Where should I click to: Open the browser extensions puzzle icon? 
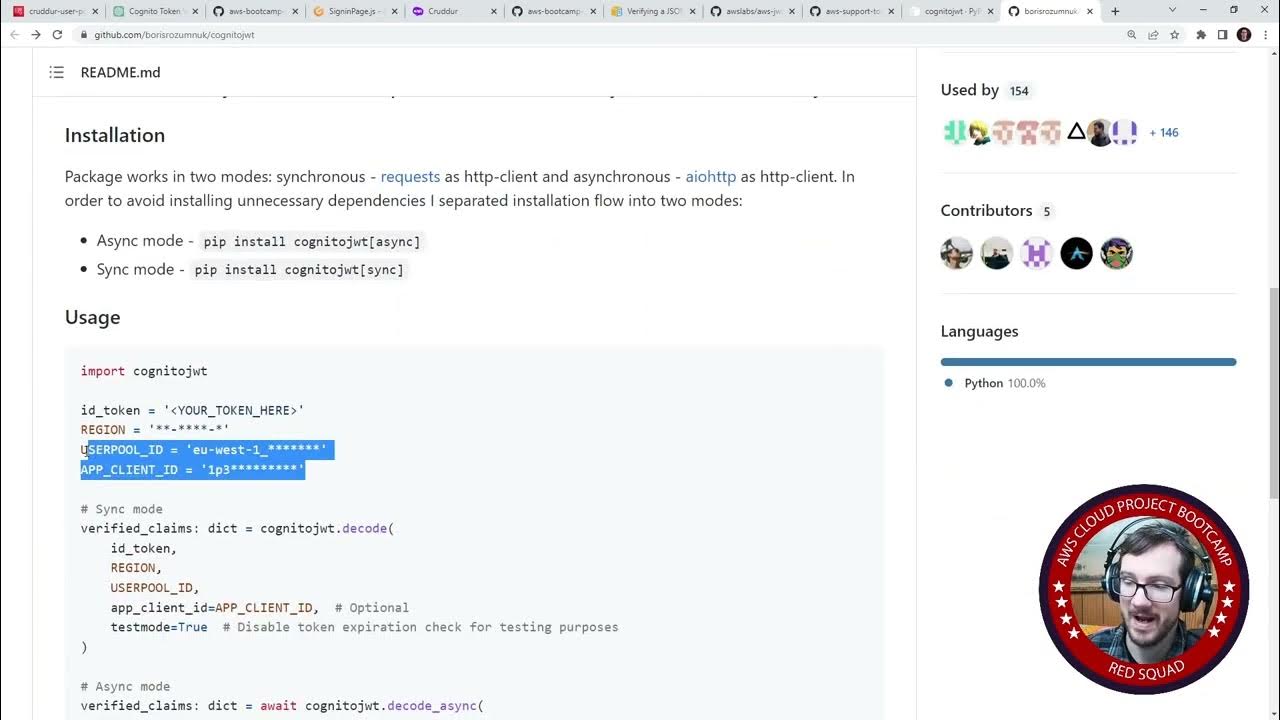1201,34
